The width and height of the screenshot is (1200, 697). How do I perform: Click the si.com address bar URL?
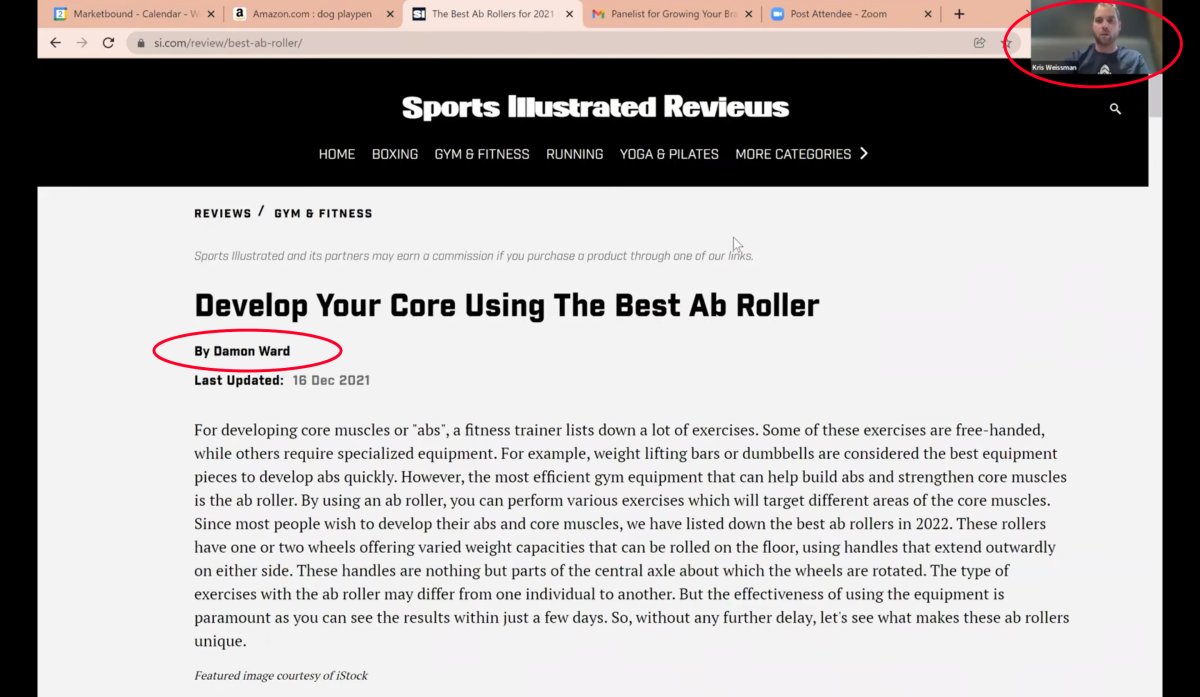(x=228, y=43)
